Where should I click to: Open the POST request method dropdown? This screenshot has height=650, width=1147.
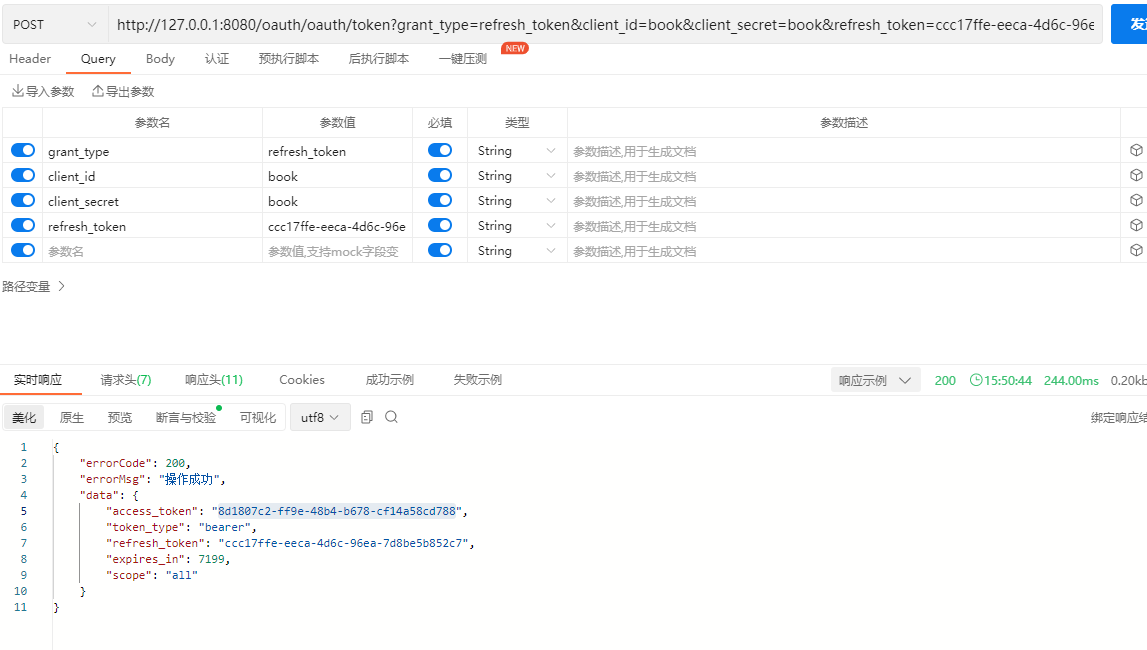54,24
